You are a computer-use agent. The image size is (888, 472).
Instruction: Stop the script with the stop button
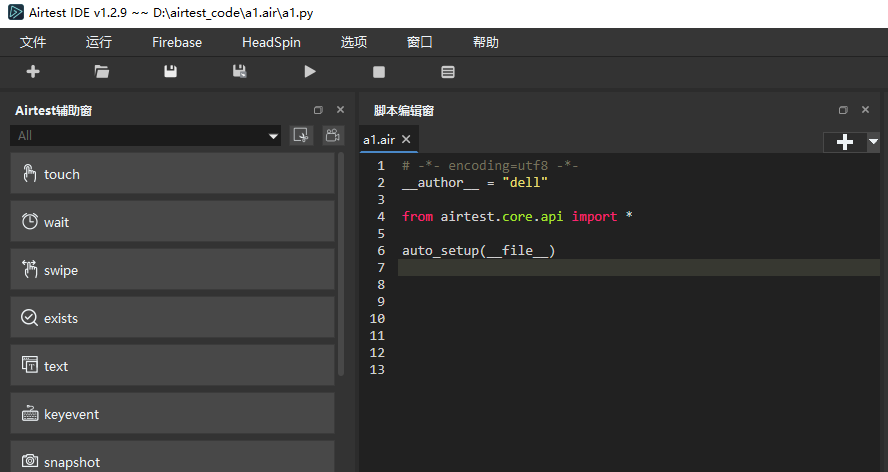pos(379,72)
